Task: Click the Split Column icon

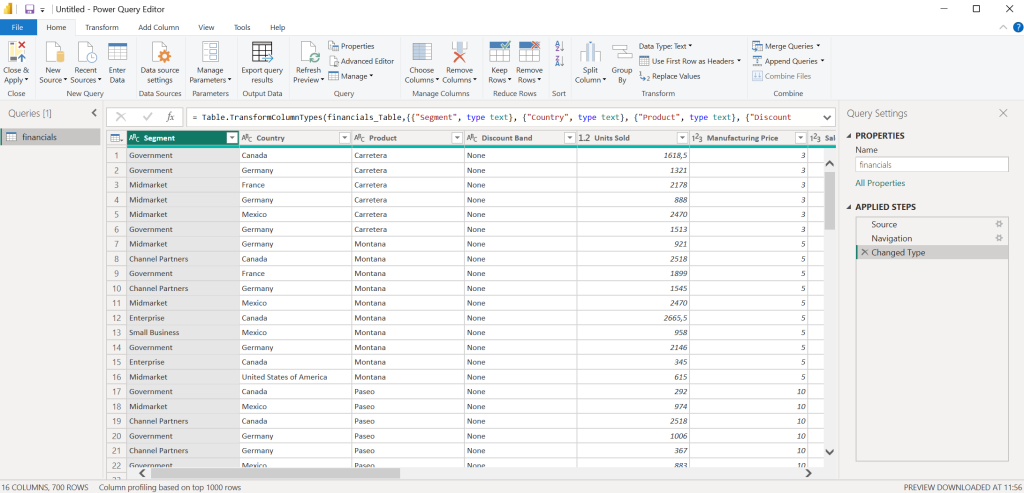Action: pyautogui.click(x=590, y=52)
